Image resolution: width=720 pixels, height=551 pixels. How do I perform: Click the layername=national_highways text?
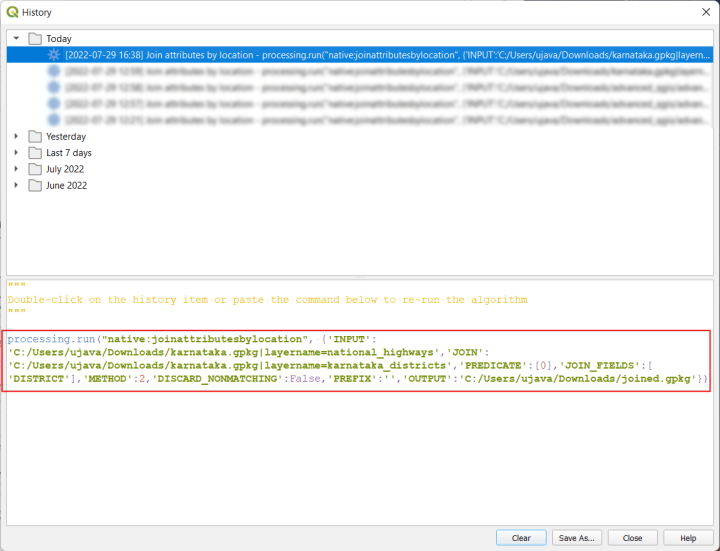tap(349, 352)
